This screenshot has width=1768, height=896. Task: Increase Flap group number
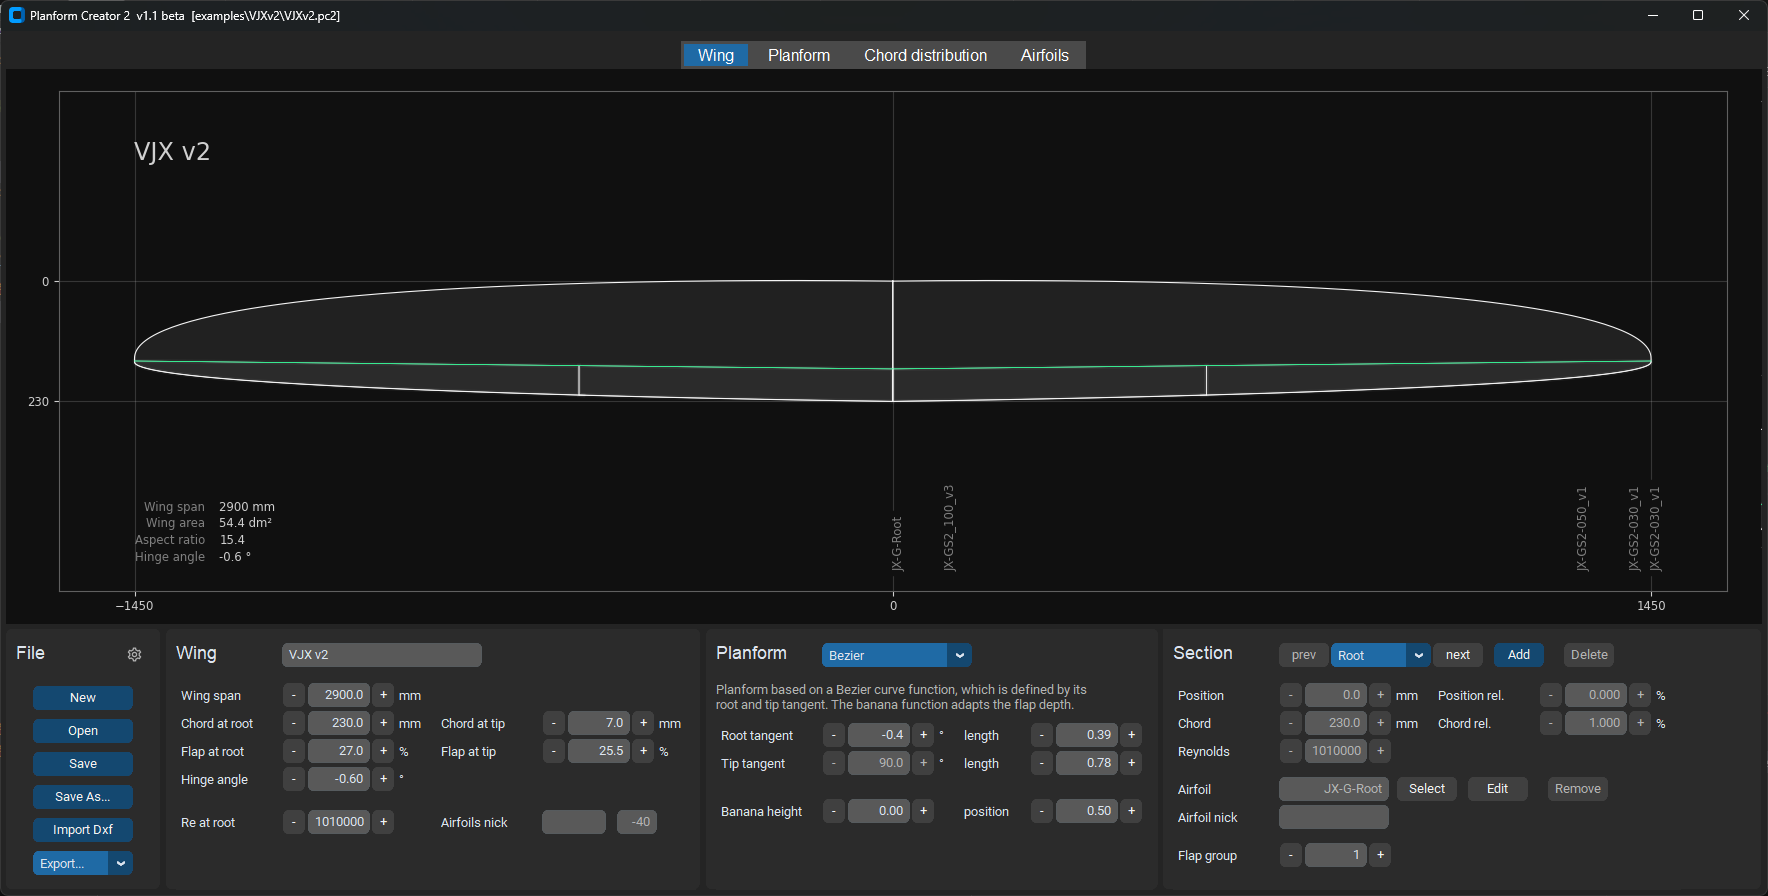[1381, 855]
